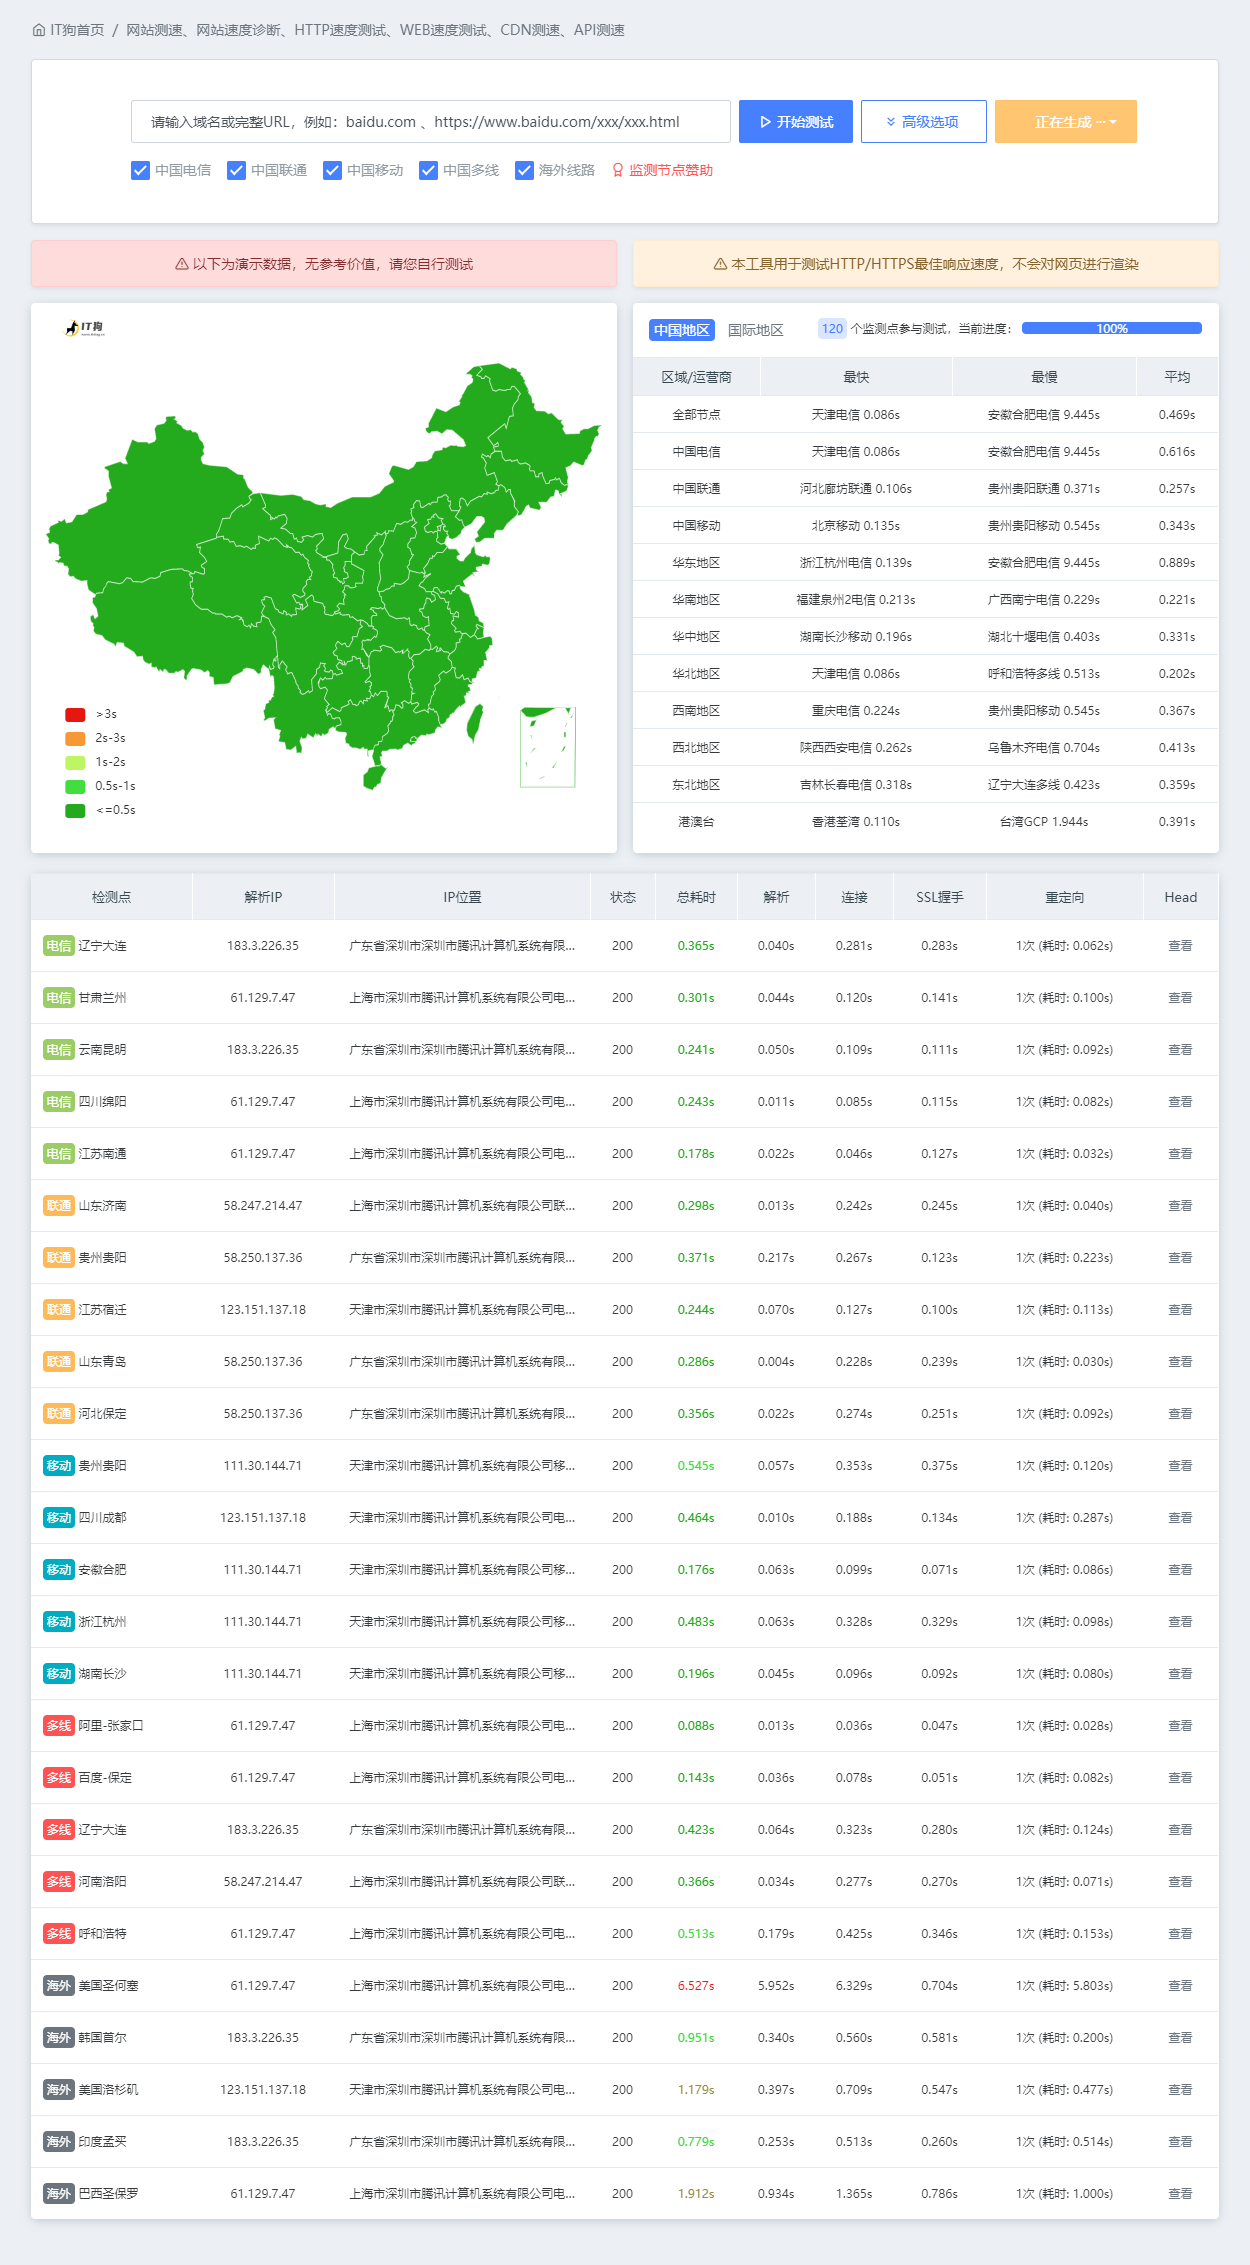Screen dimensions: 1250x2265
Task: Uncheck the 中国电信 checkbox
Action: (141, 170)
